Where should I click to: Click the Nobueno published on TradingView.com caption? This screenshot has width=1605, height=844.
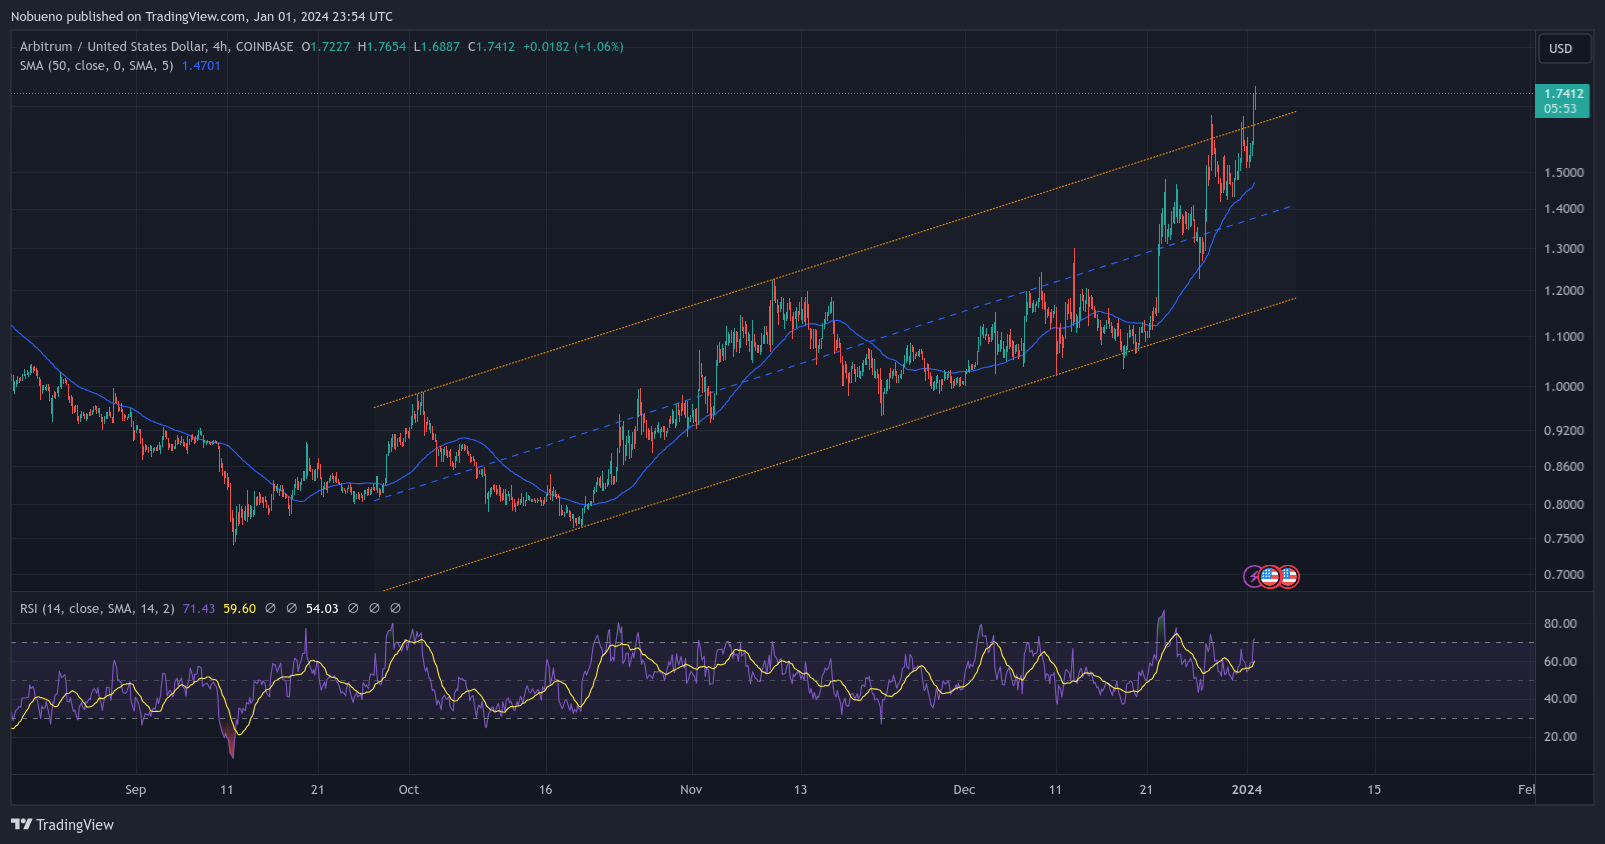point(202,17)
